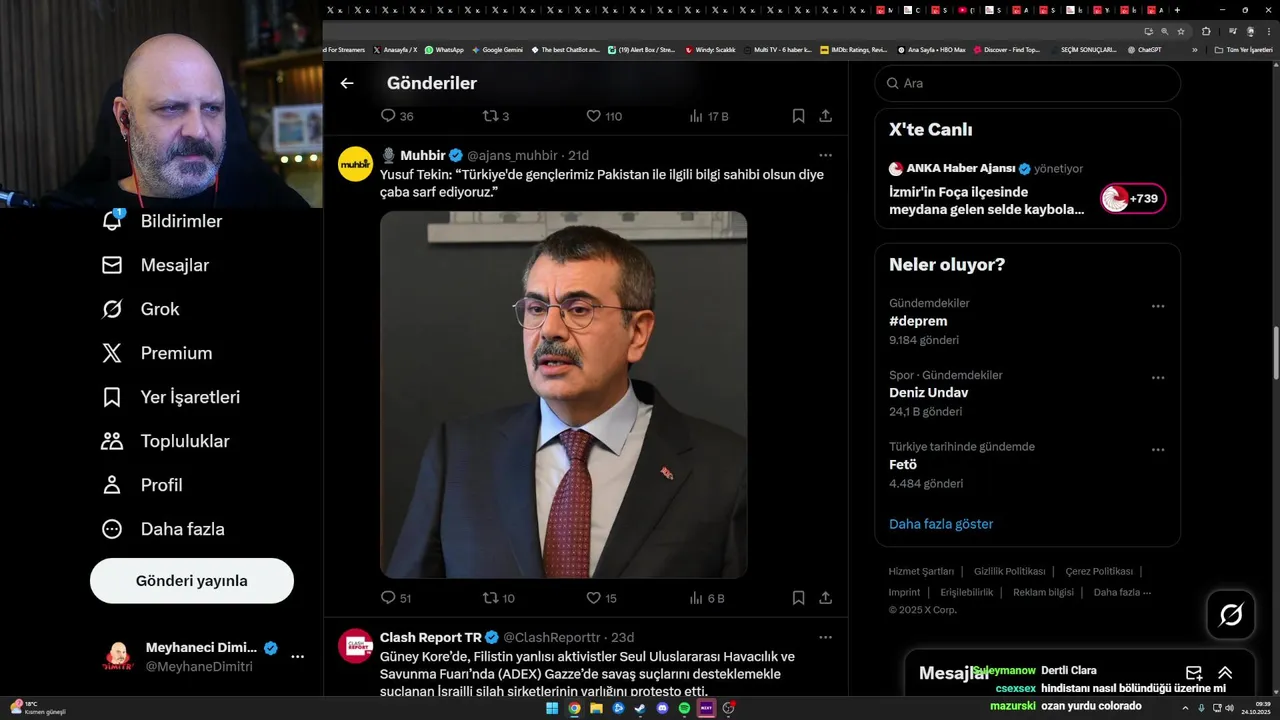Go back with the Gönderiler arrow
Viewport: 1280px width, 720px height.
(x=347, y=83)
